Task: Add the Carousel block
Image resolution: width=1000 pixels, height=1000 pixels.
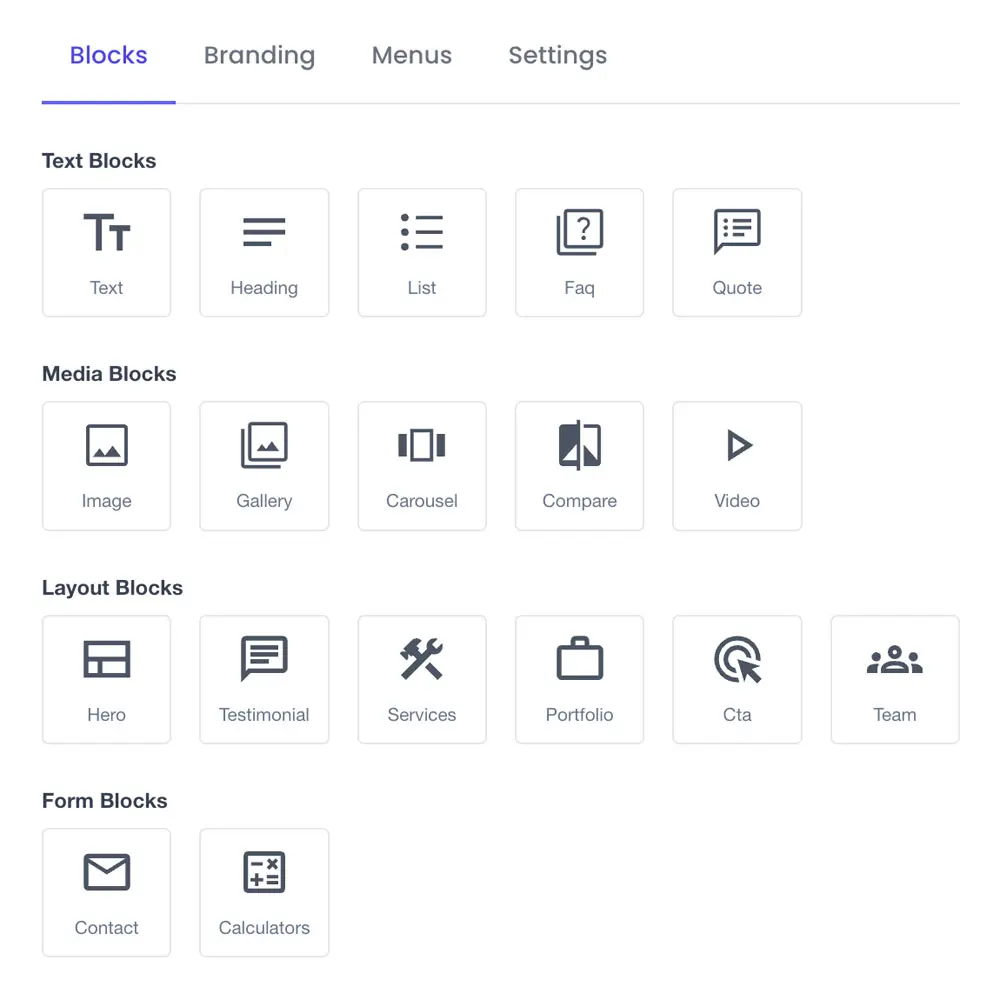Action: point(422,465)
